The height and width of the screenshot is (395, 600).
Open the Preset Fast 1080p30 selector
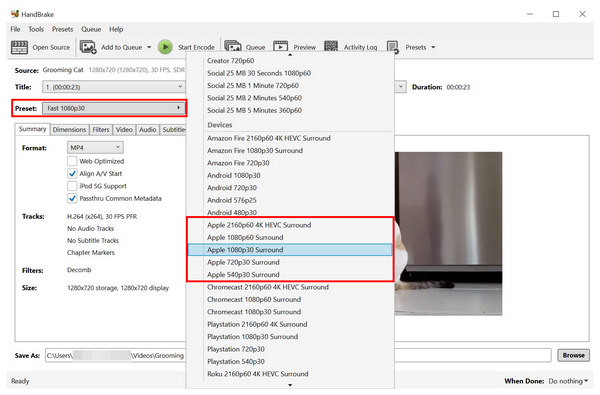[x=113, y=108]
